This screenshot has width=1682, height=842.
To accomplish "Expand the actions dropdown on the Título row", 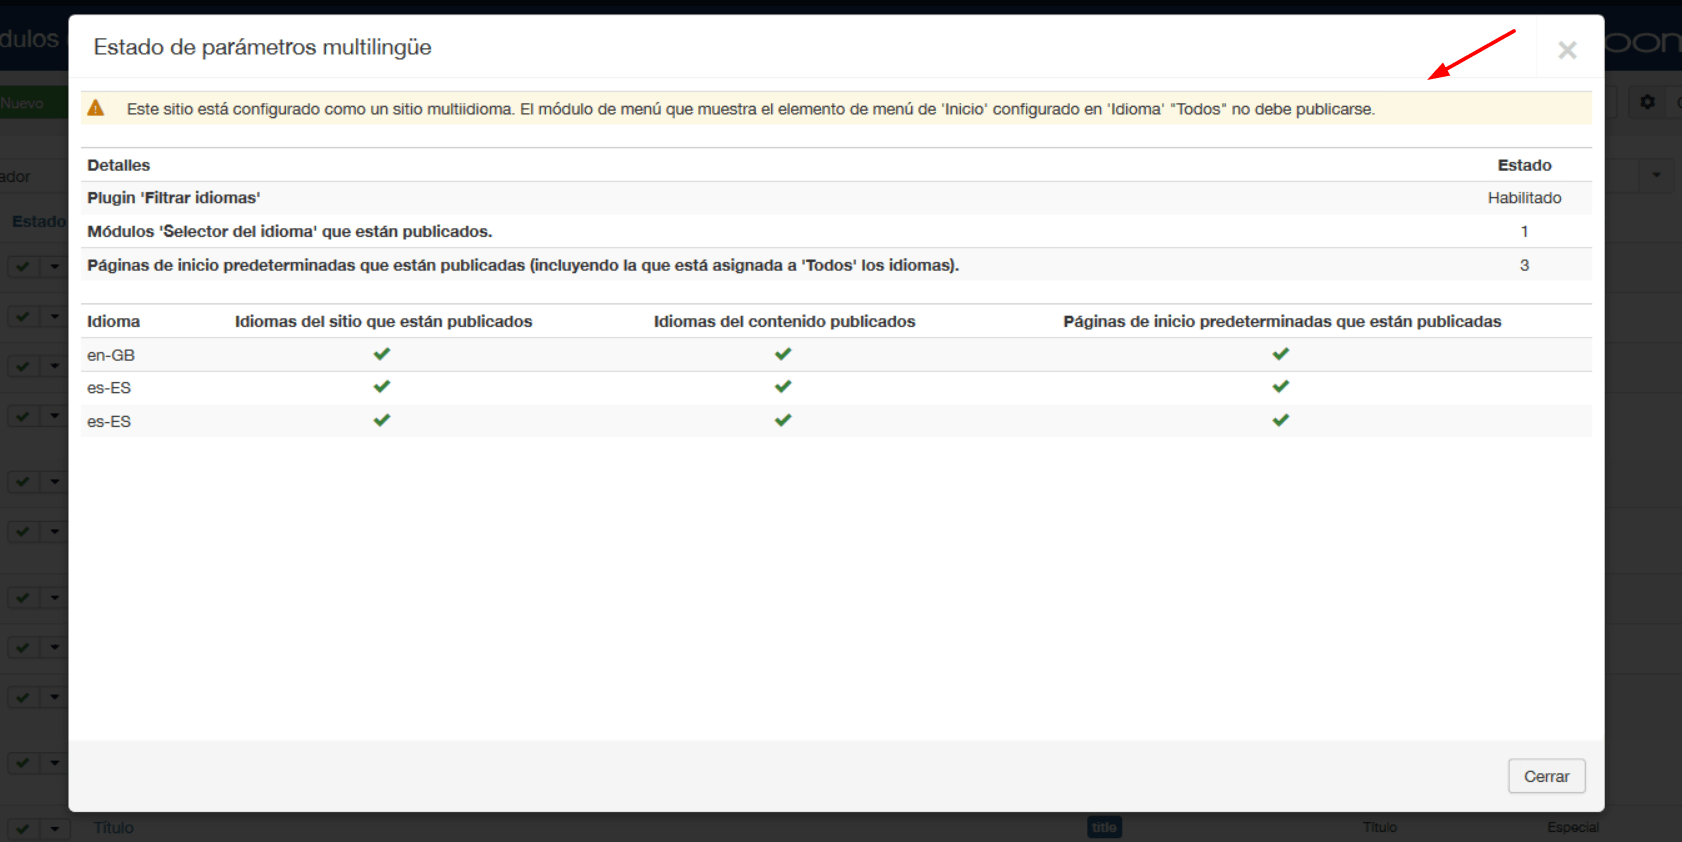I will pyautogui.click(x=55, y=828).
